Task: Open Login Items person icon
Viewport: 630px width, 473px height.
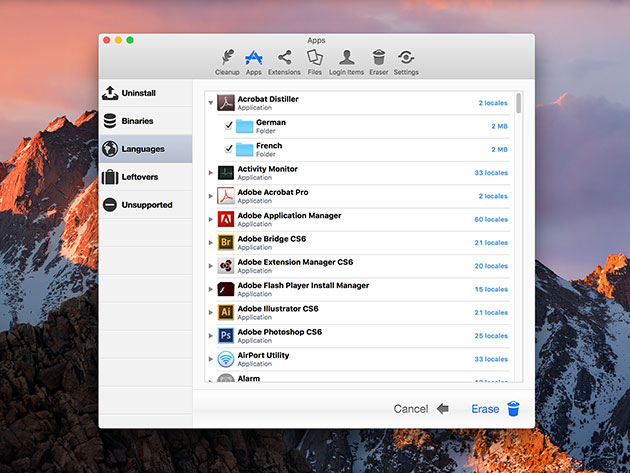Action: (x=346, y=62)
